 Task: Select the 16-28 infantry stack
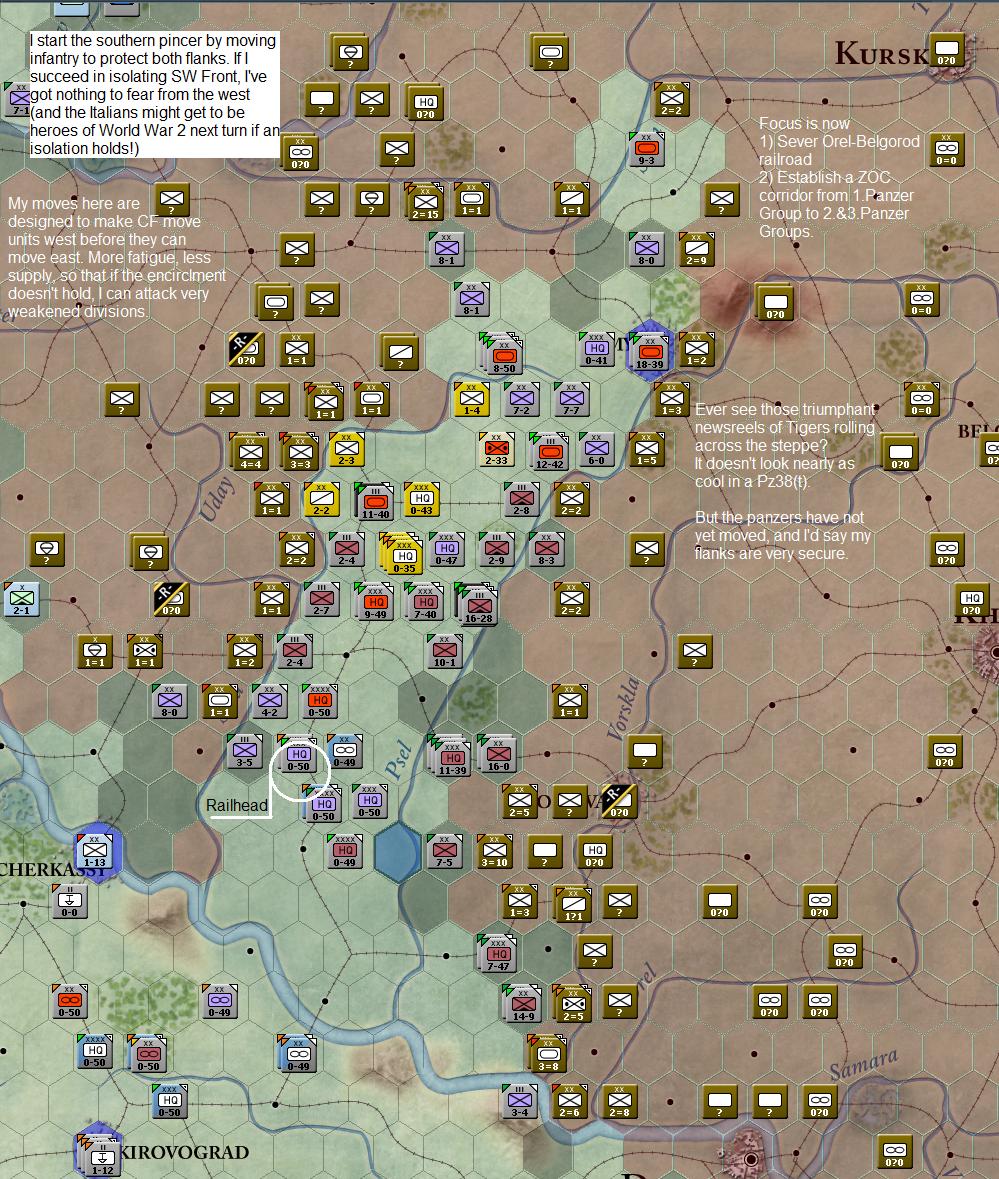tap(477, 604)
